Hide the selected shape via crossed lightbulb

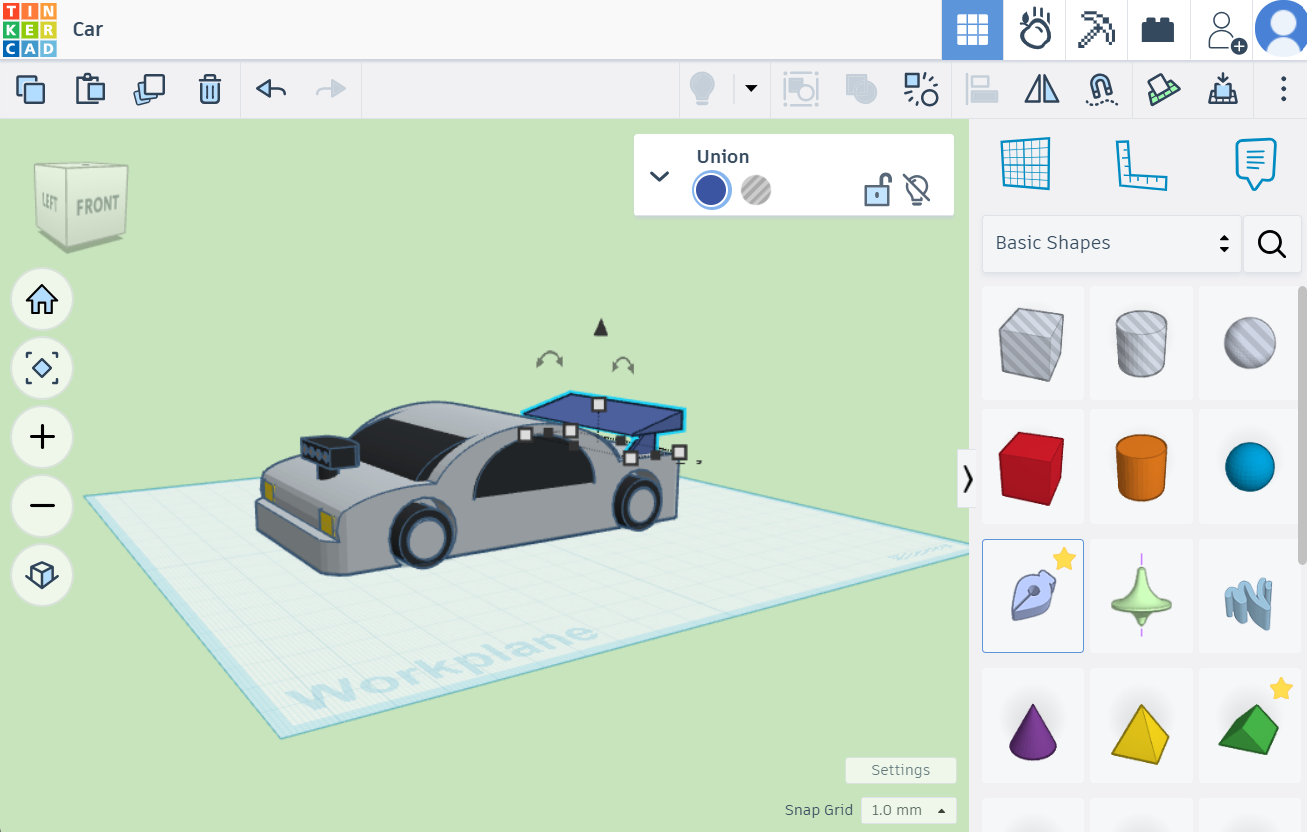917,189
